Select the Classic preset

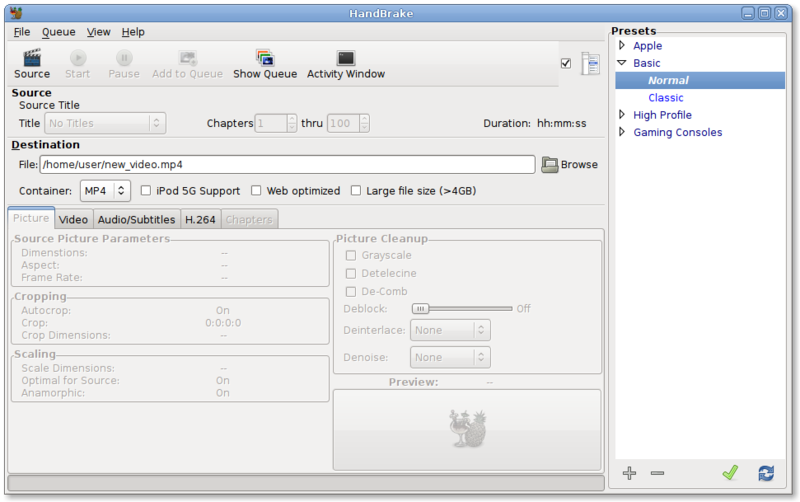click(x=666, y=98)
